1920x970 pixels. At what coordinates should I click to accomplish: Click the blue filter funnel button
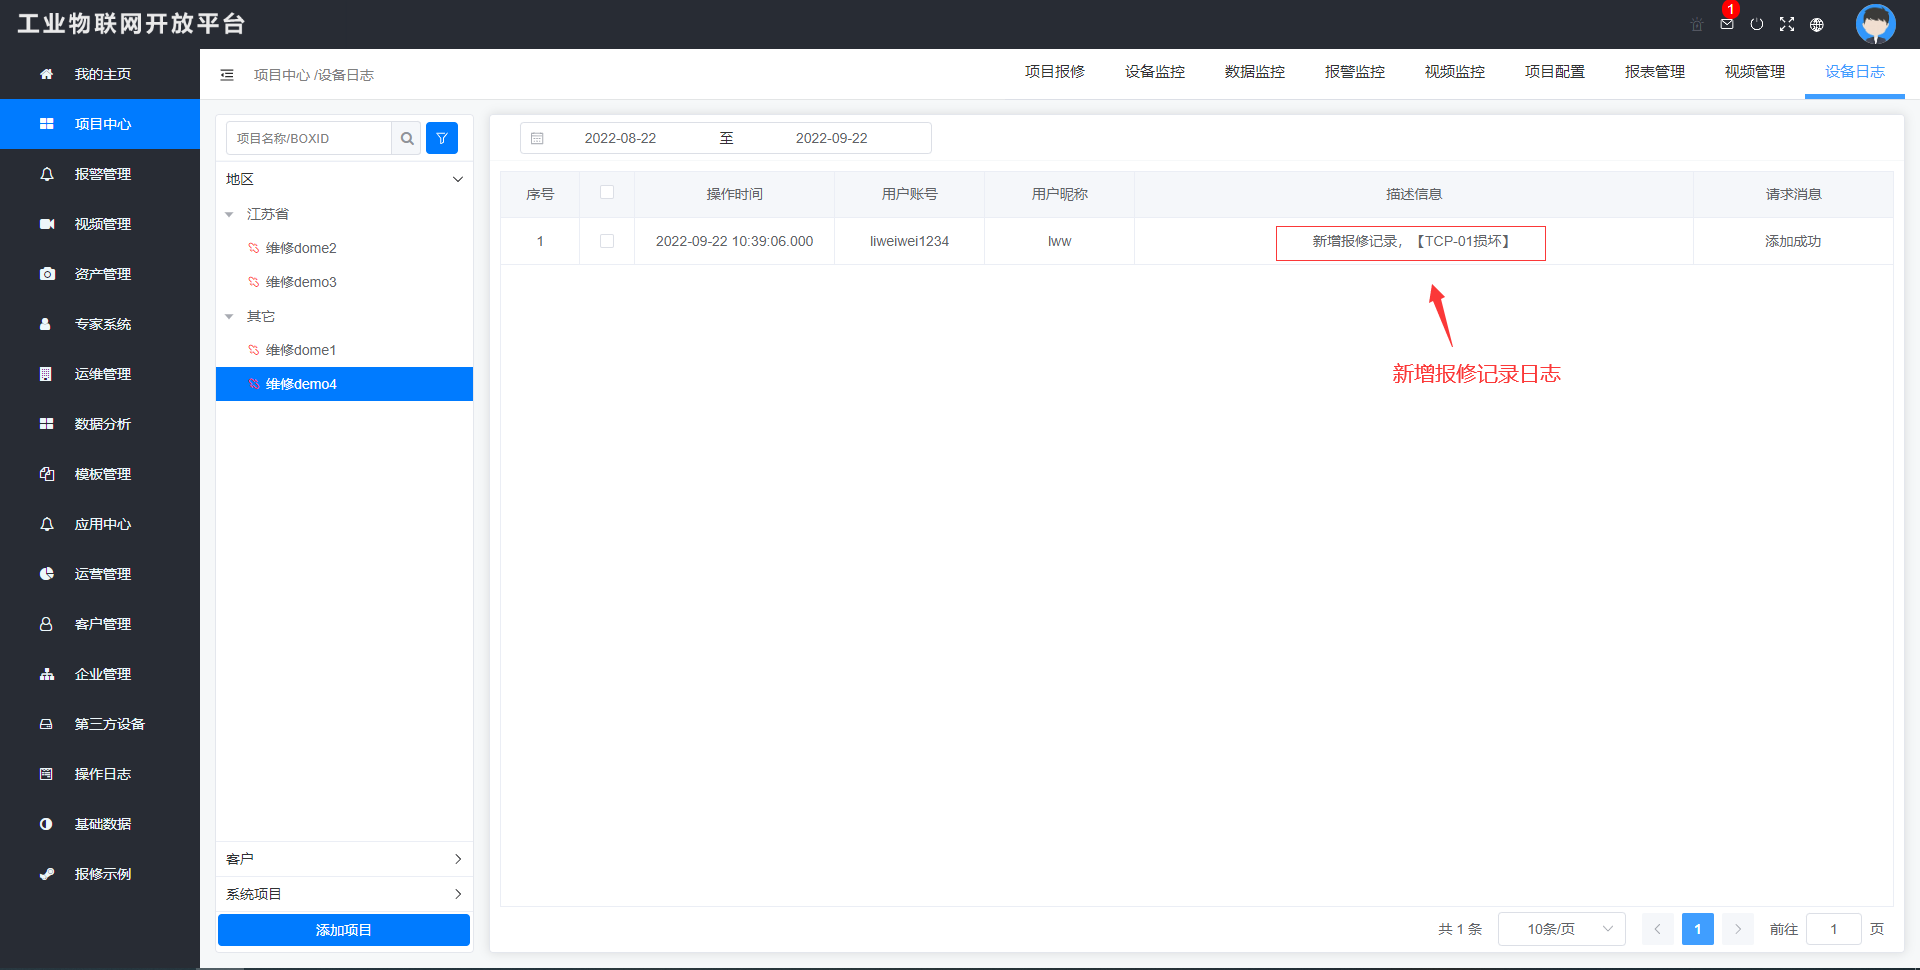(442, 138)
